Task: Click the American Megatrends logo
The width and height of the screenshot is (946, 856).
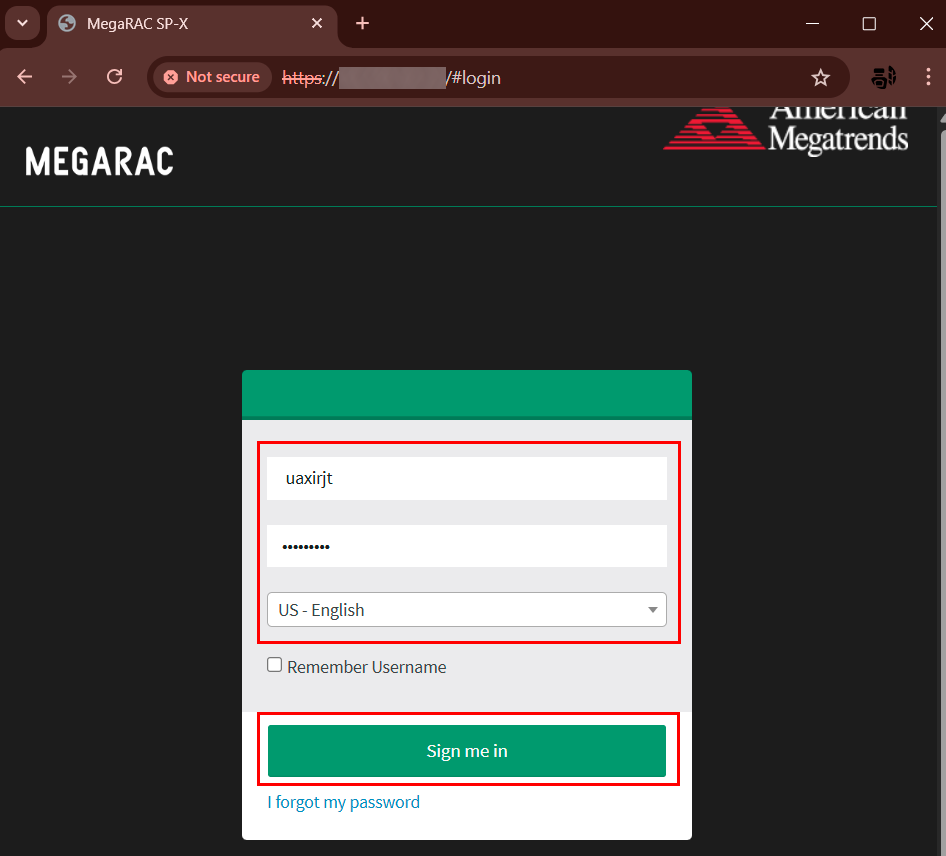Action: tap(786, 130)
